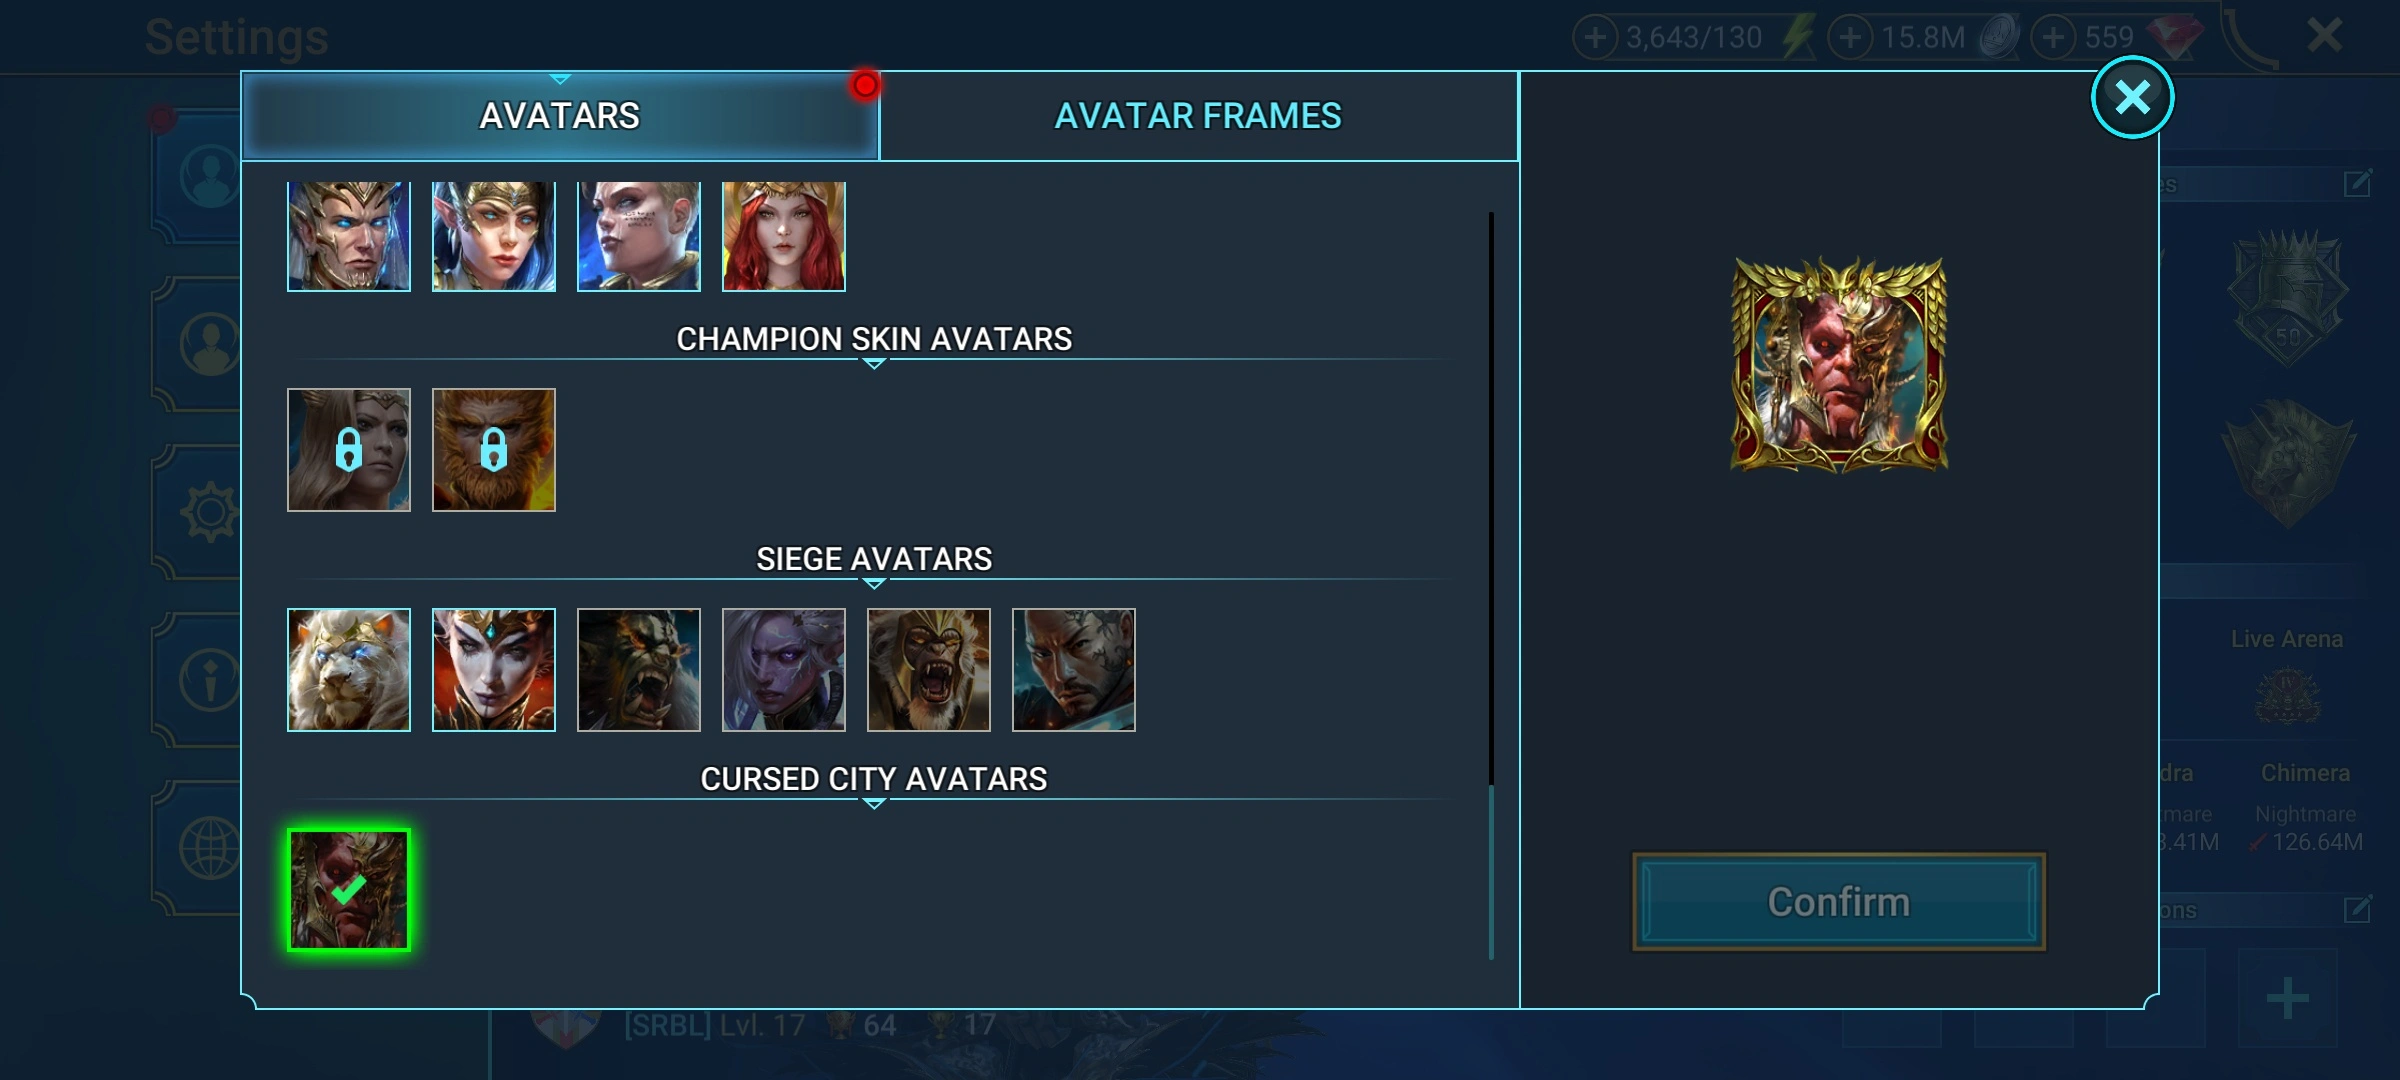Viewport: 2400px width, 1080px height.
Task: Pick the red-haired woman avatar
Action: coord(783,236)
